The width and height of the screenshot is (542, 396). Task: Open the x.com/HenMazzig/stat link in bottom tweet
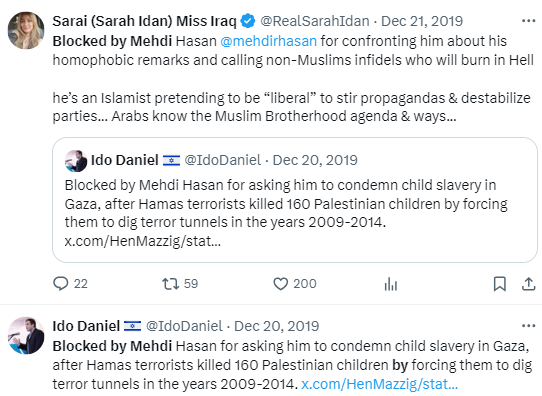click(380, 384)
